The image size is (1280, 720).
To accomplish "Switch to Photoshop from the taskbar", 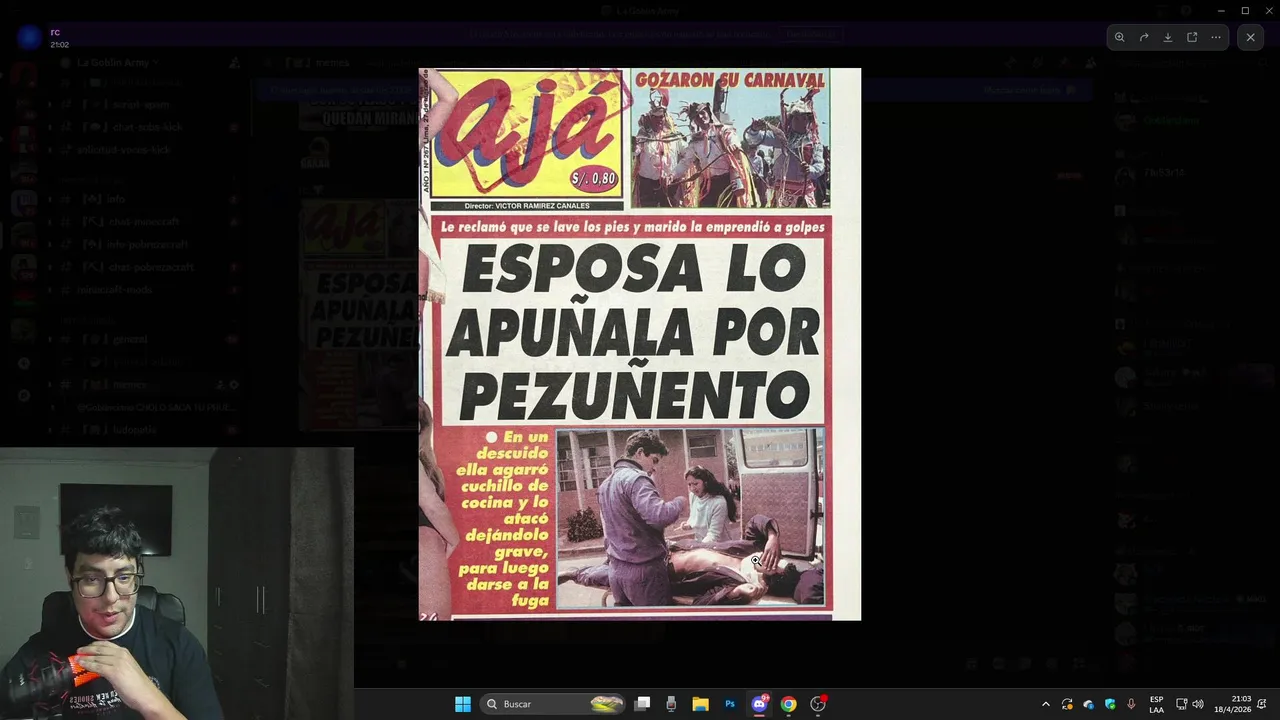I will coord(730,704).
